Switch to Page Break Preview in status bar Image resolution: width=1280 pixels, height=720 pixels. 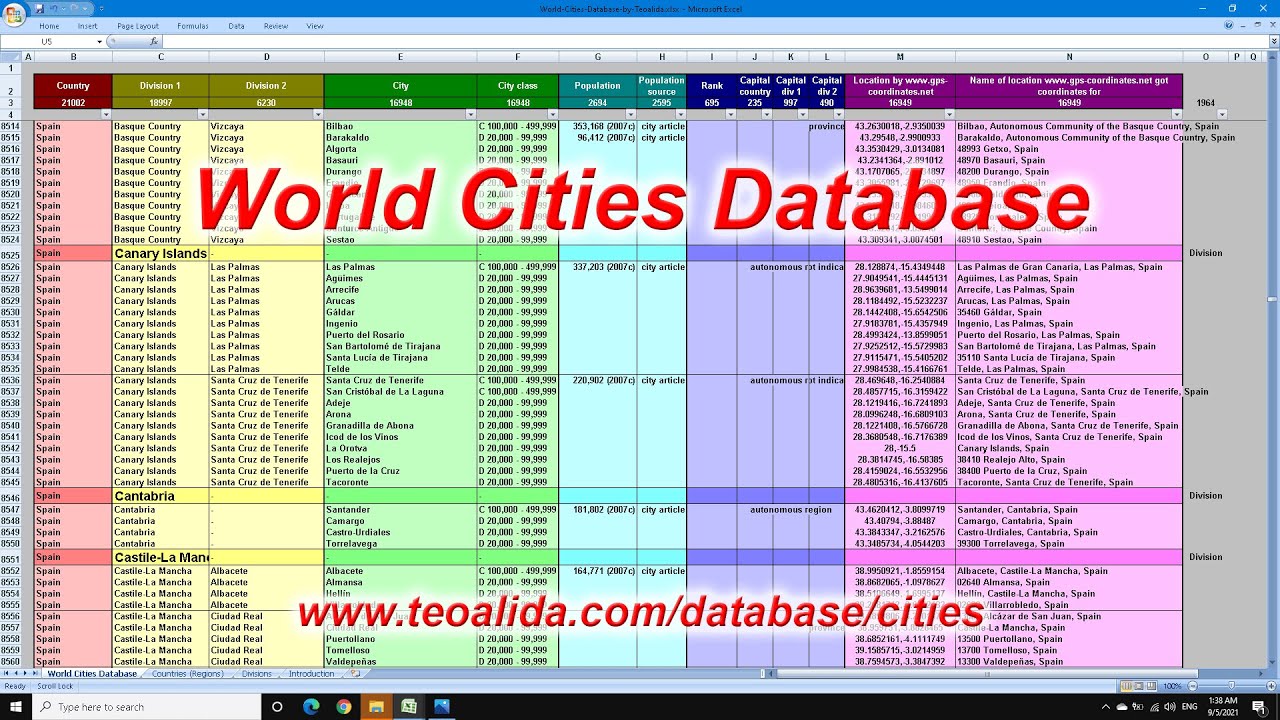[1152, 686]
